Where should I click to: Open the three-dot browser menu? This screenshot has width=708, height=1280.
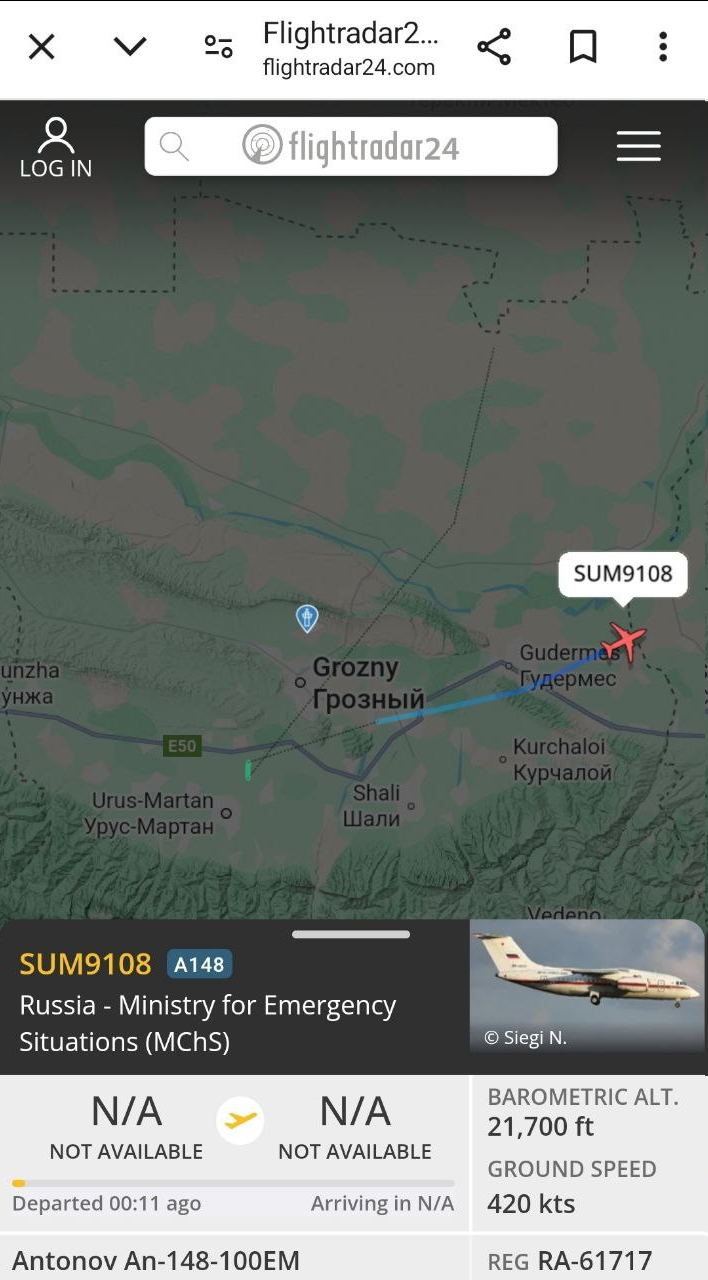tap(662, 47)
